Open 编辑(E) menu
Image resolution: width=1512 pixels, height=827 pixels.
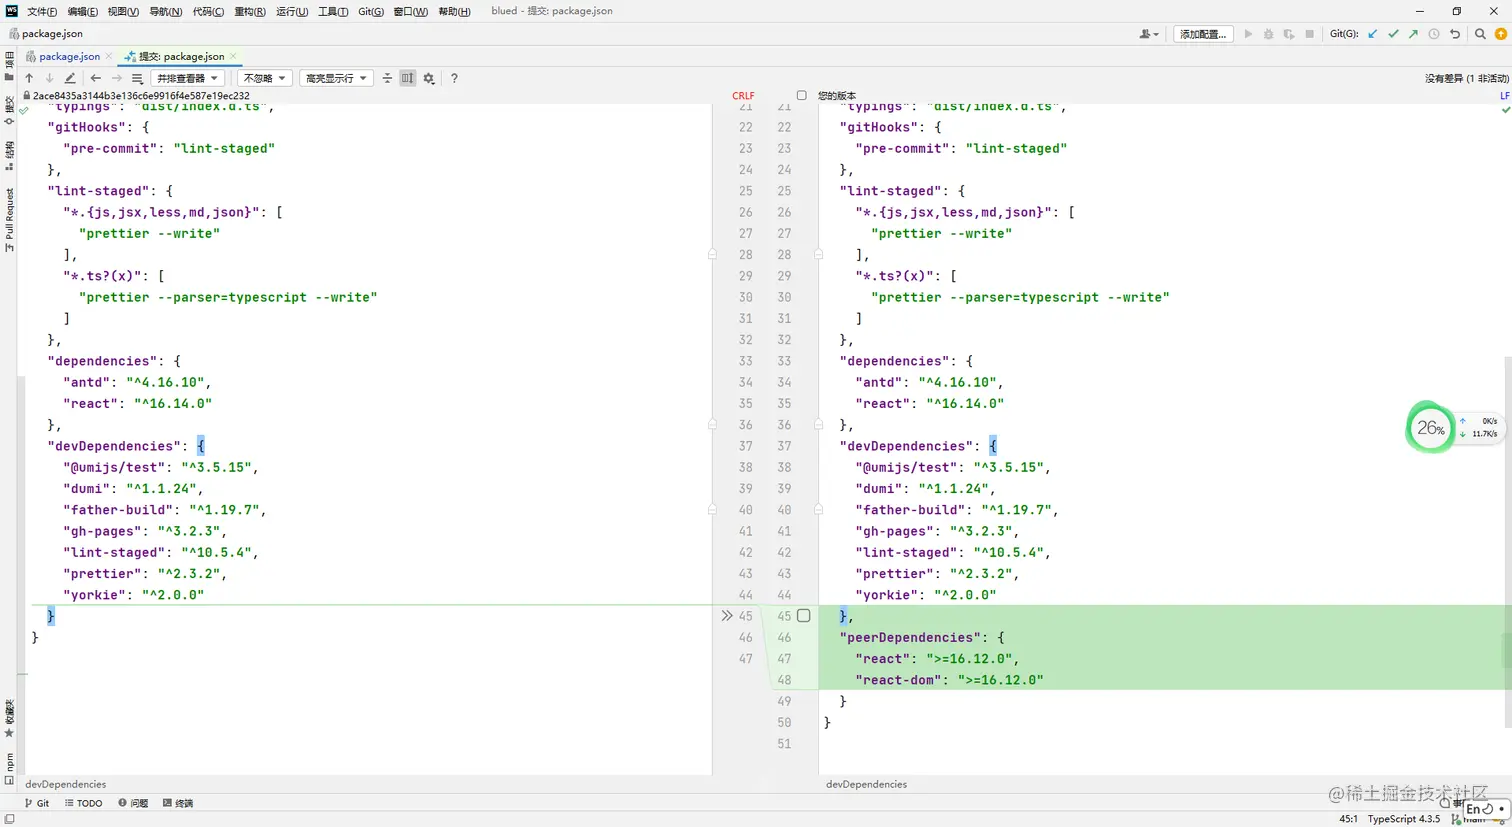tap(83, 11)
